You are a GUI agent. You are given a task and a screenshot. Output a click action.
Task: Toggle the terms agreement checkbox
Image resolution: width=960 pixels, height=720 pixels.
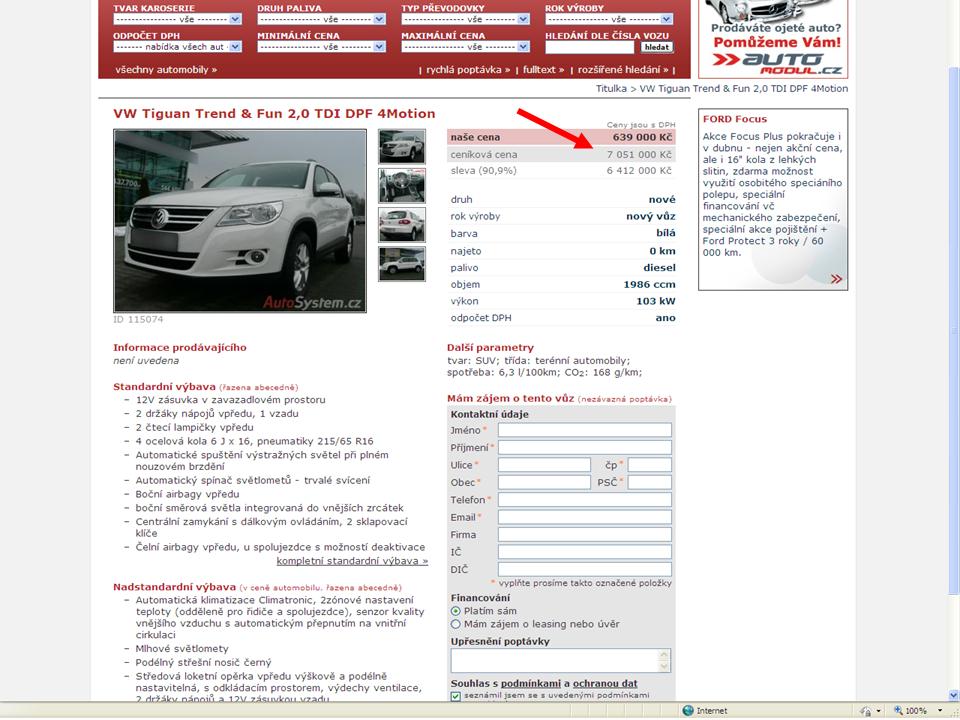click(x=456, y=695)
